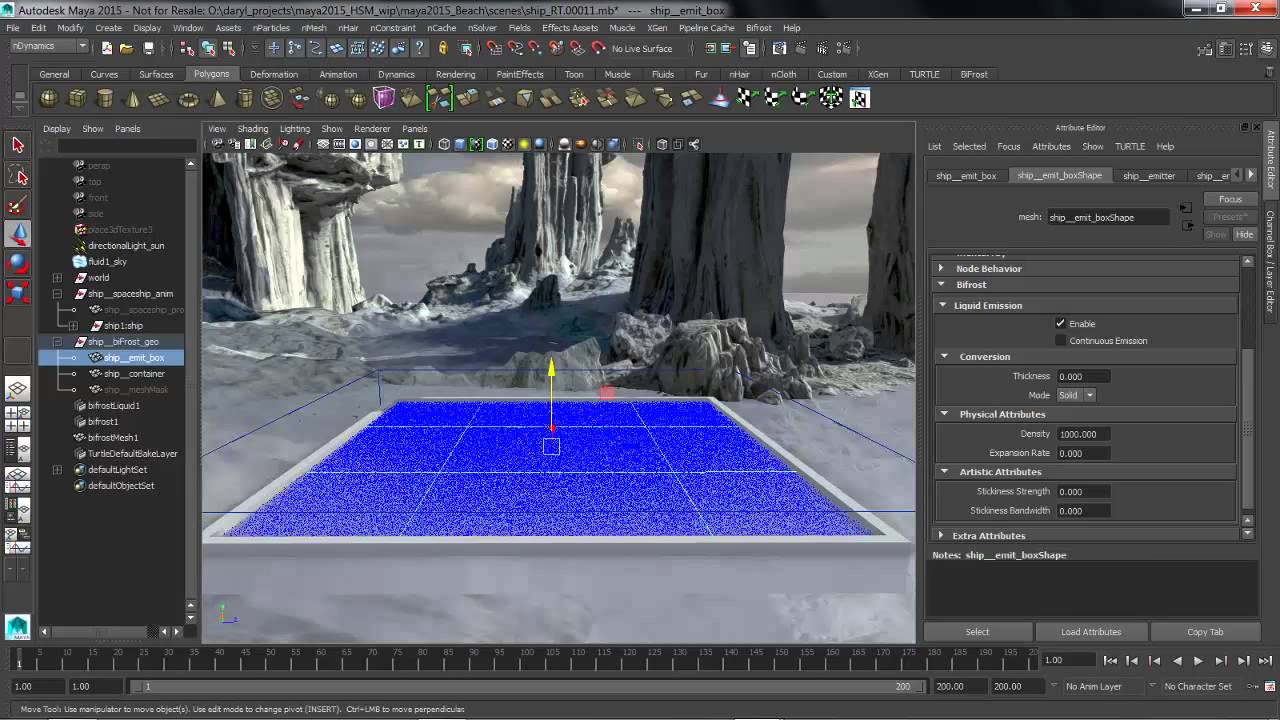This screenshot has width=1280, height=720.
Task: Click the Thickness value field
Action: point(1084,376)
